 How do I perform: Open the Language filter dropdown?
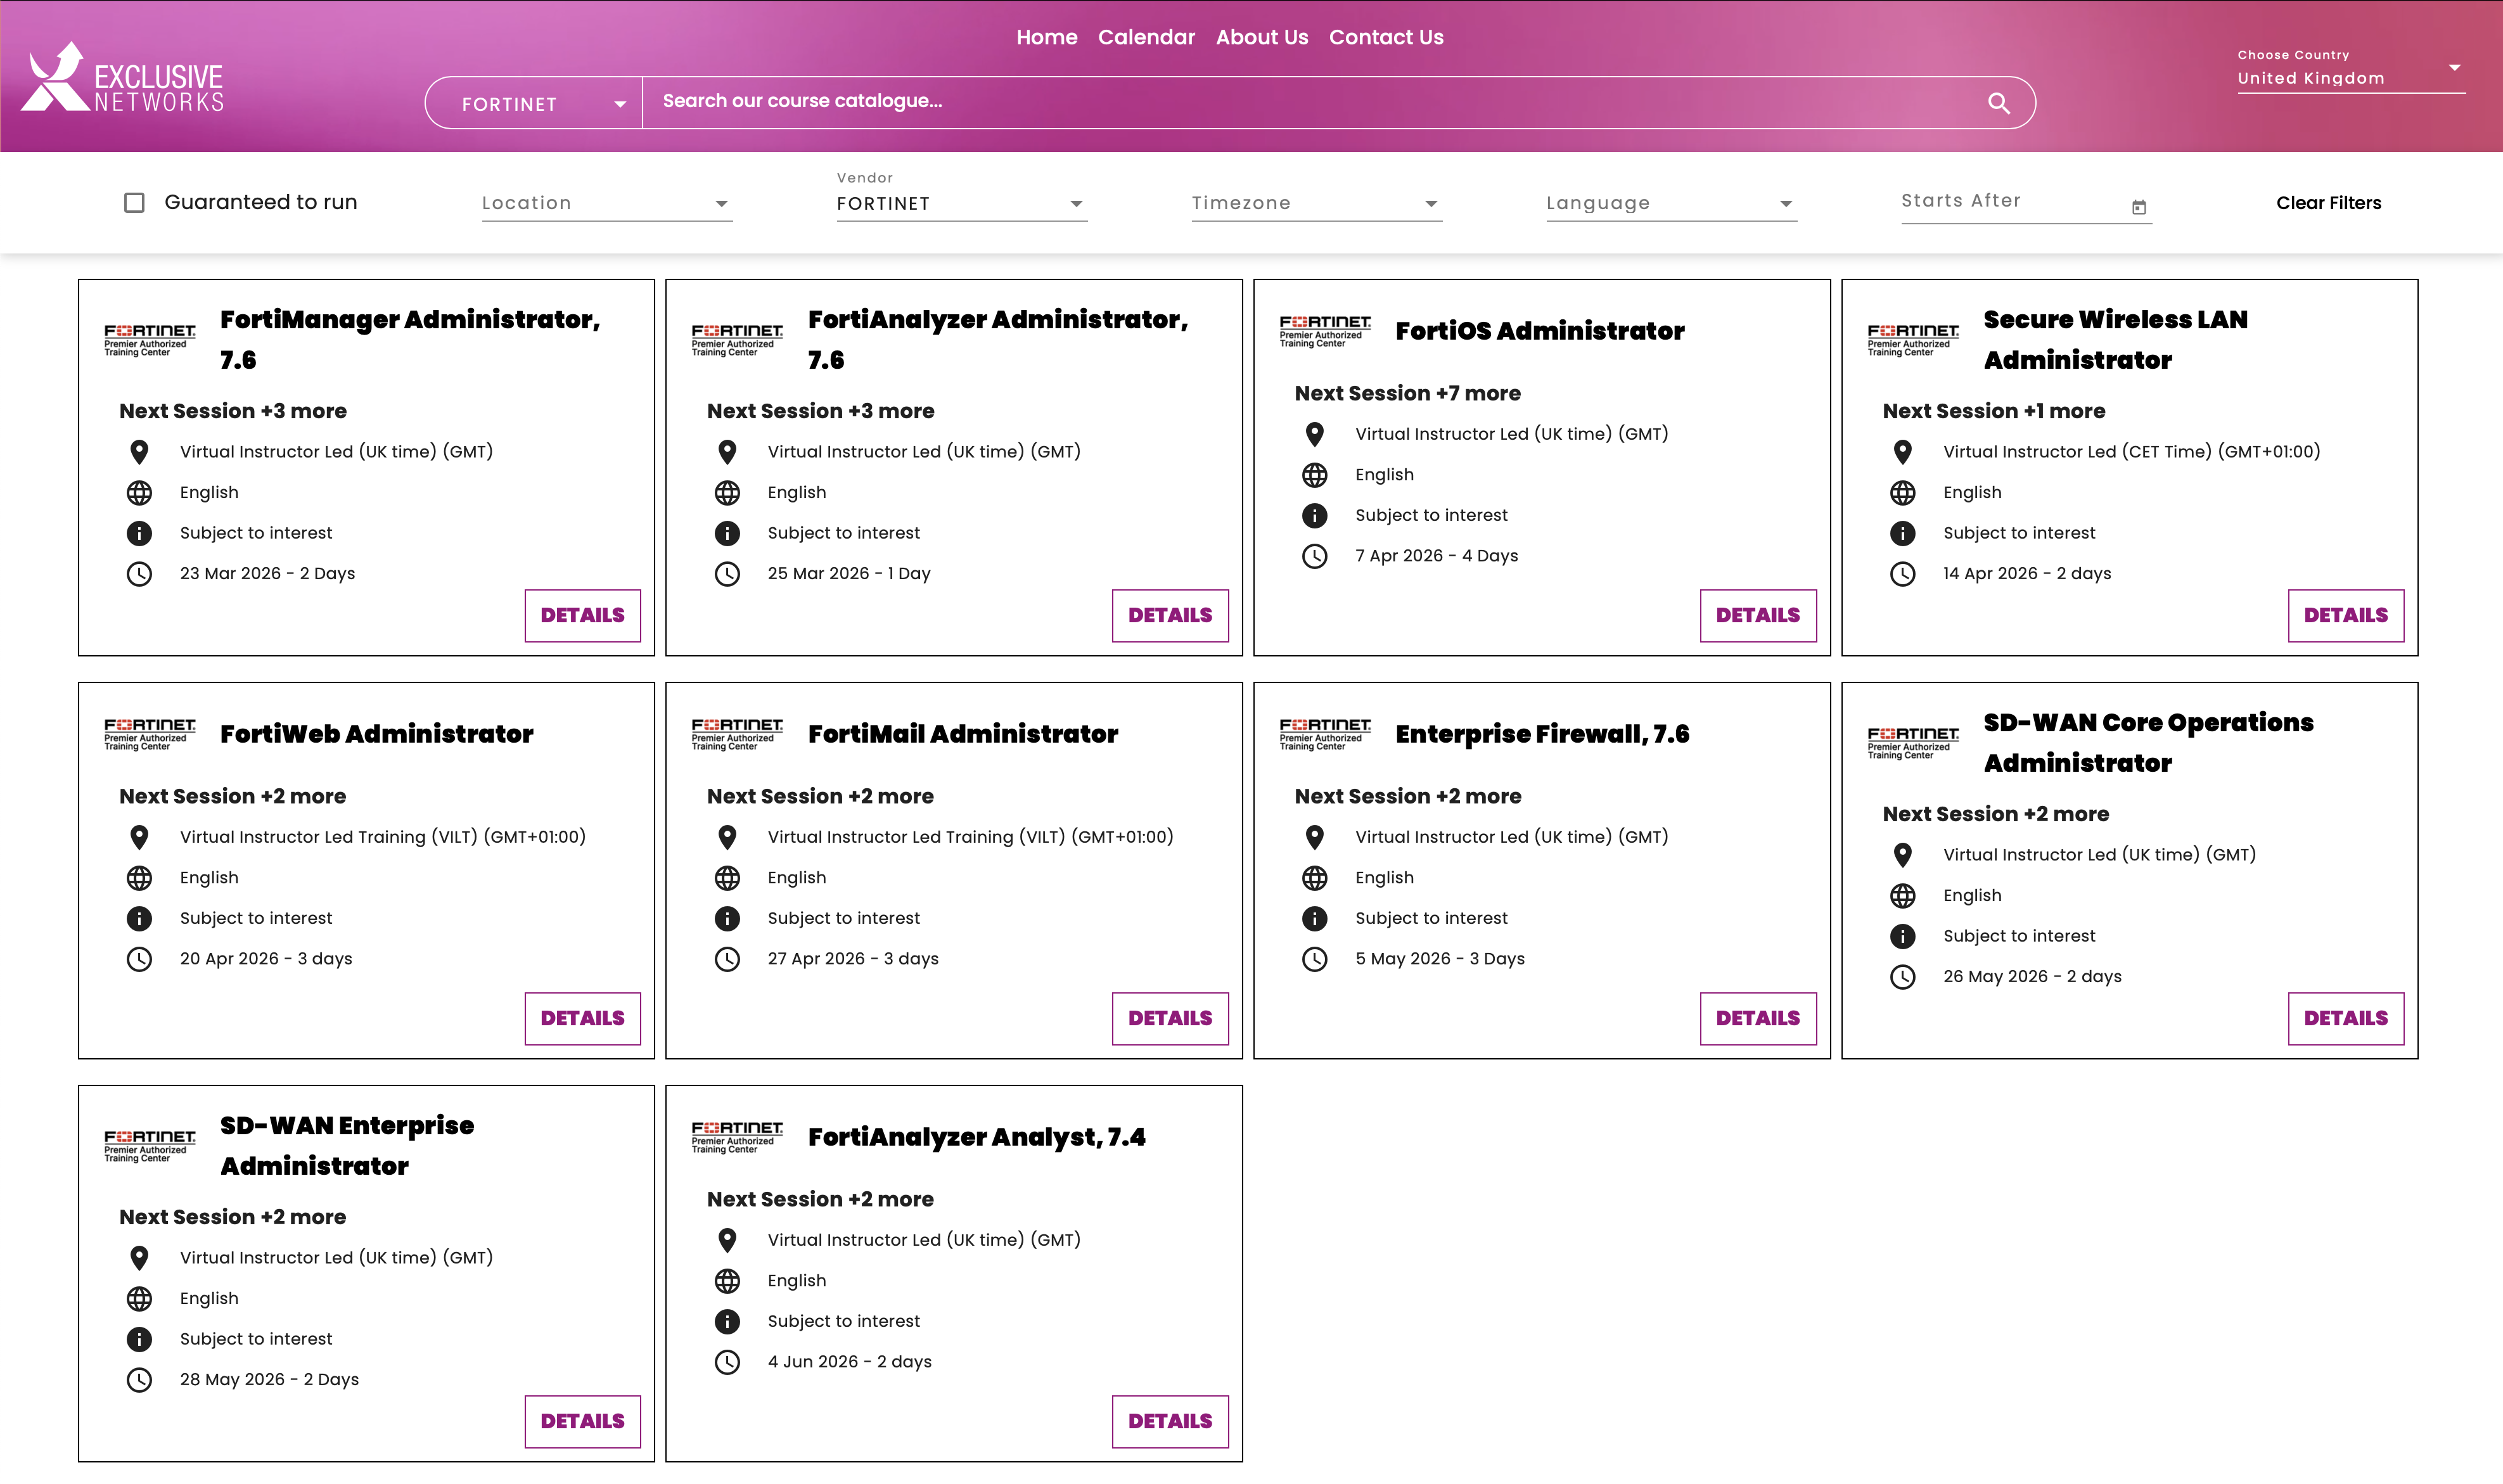(1671, 203)
